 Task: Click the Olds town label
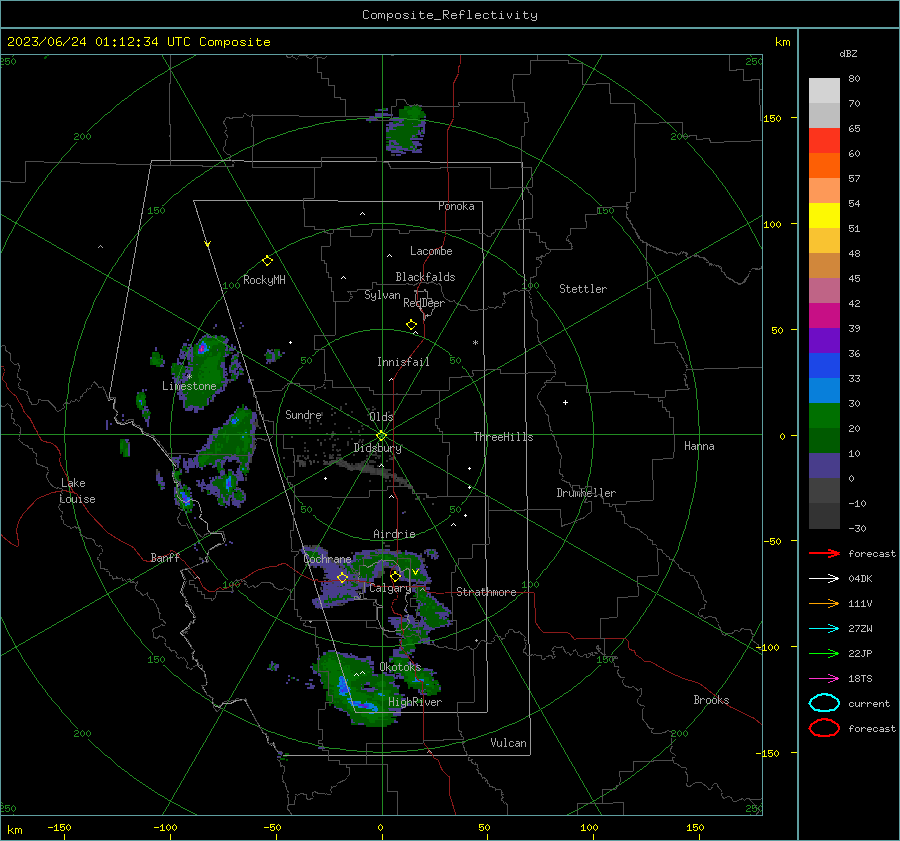(x=381, y=417)
